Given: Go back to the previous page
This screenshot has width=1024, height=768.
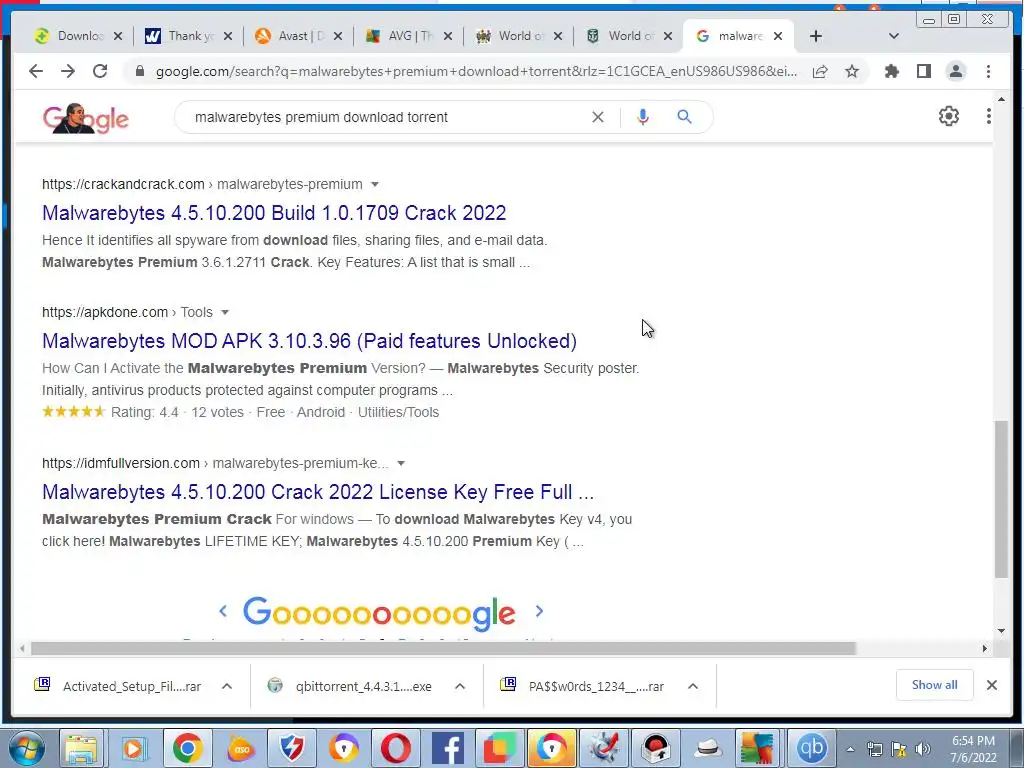Looking at the screenshot, I should pyautogui.click(x=36, y=71).
